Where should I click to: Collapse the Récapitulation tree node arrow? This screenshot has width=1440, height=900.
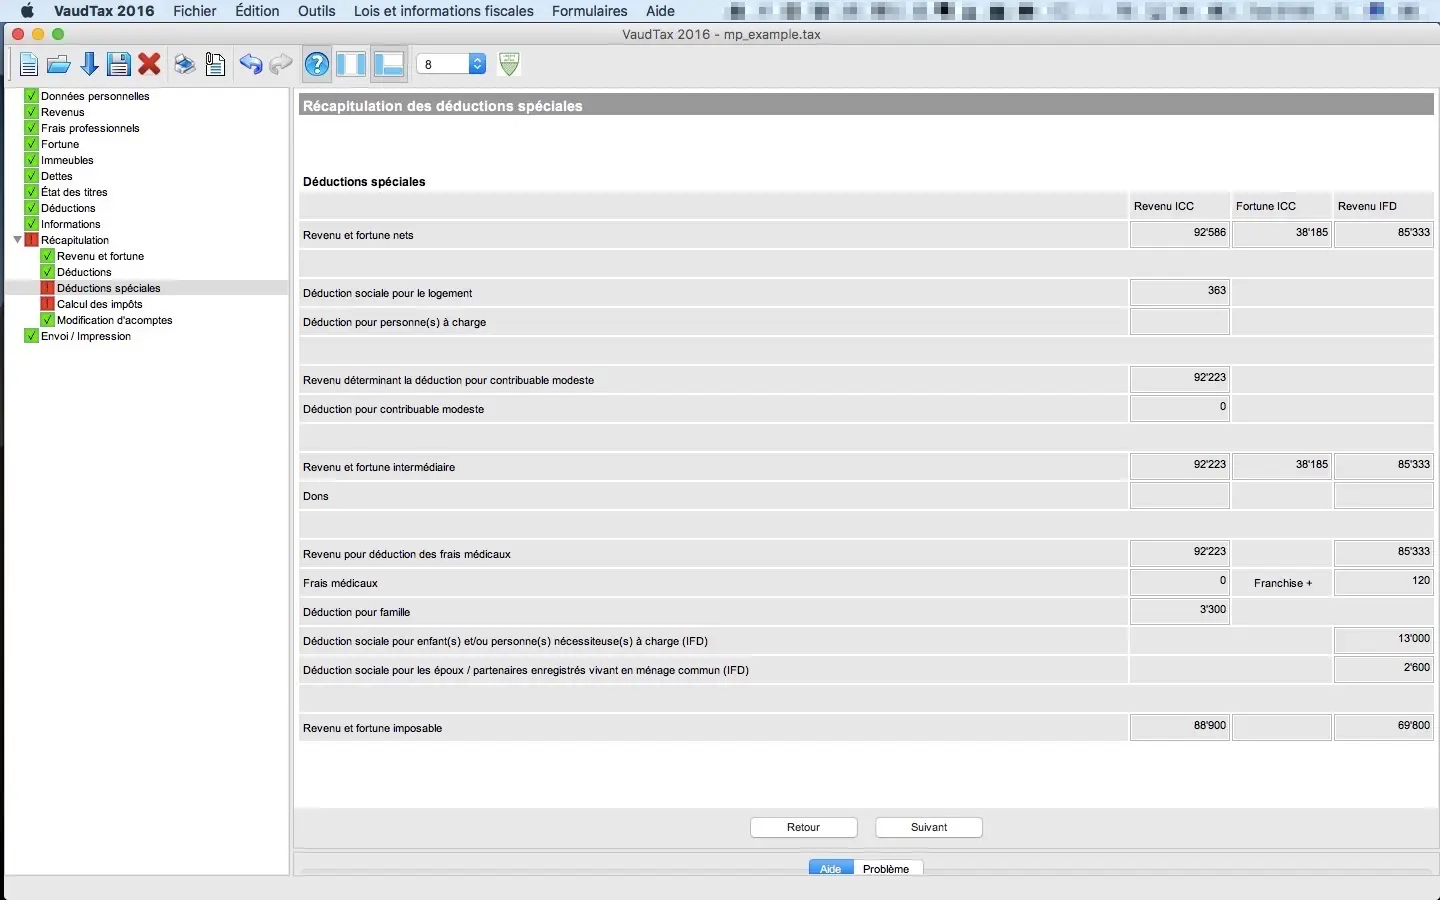[17, 240]
